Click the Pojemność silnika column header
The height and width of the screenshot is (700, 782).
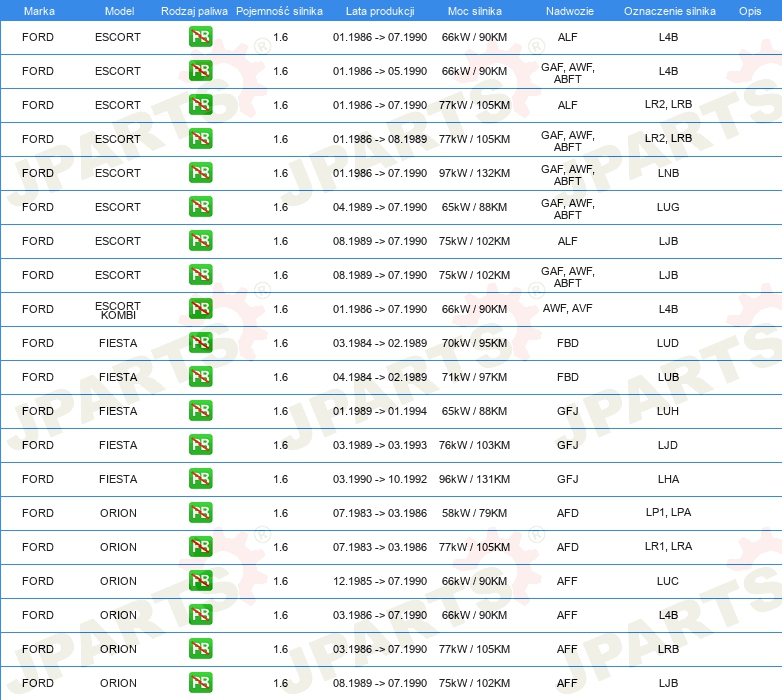[279, 11]
